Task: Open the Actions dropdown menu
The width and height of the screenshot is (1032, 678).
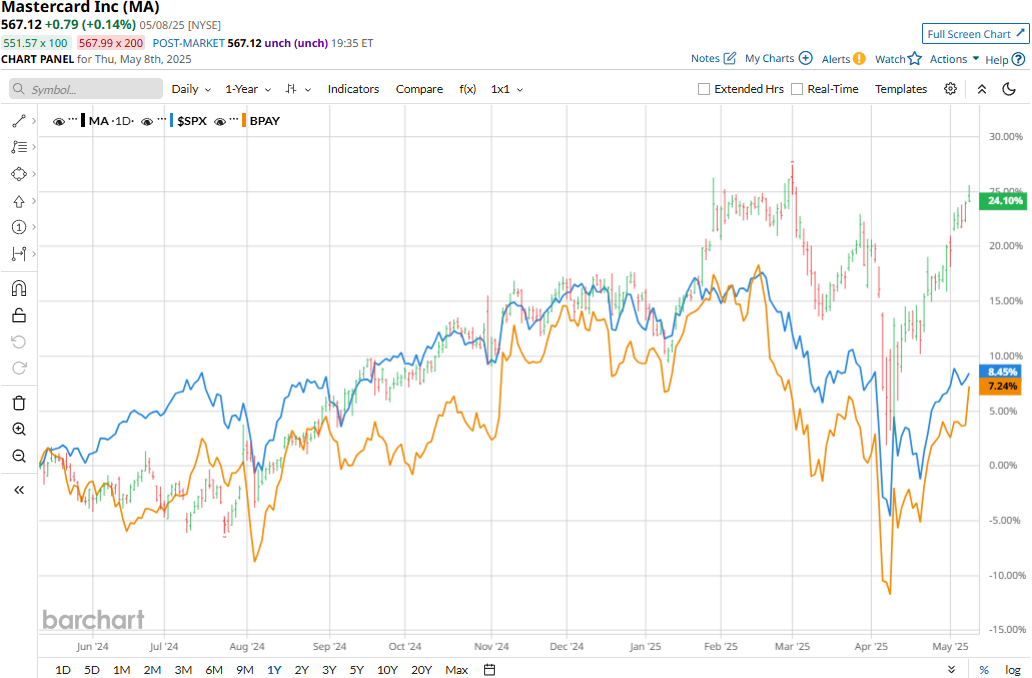Action: pyautogui.click(x=954, y=59)
